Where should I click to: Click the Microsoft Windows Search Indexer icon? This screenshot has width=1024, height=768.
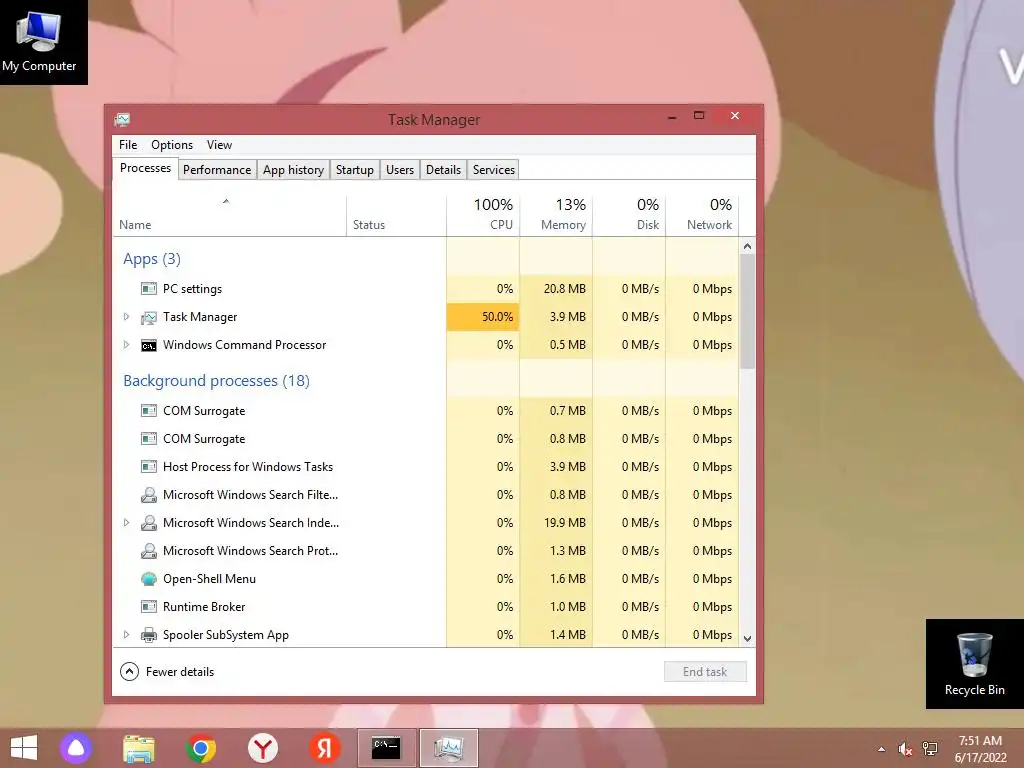click(149, 523)
